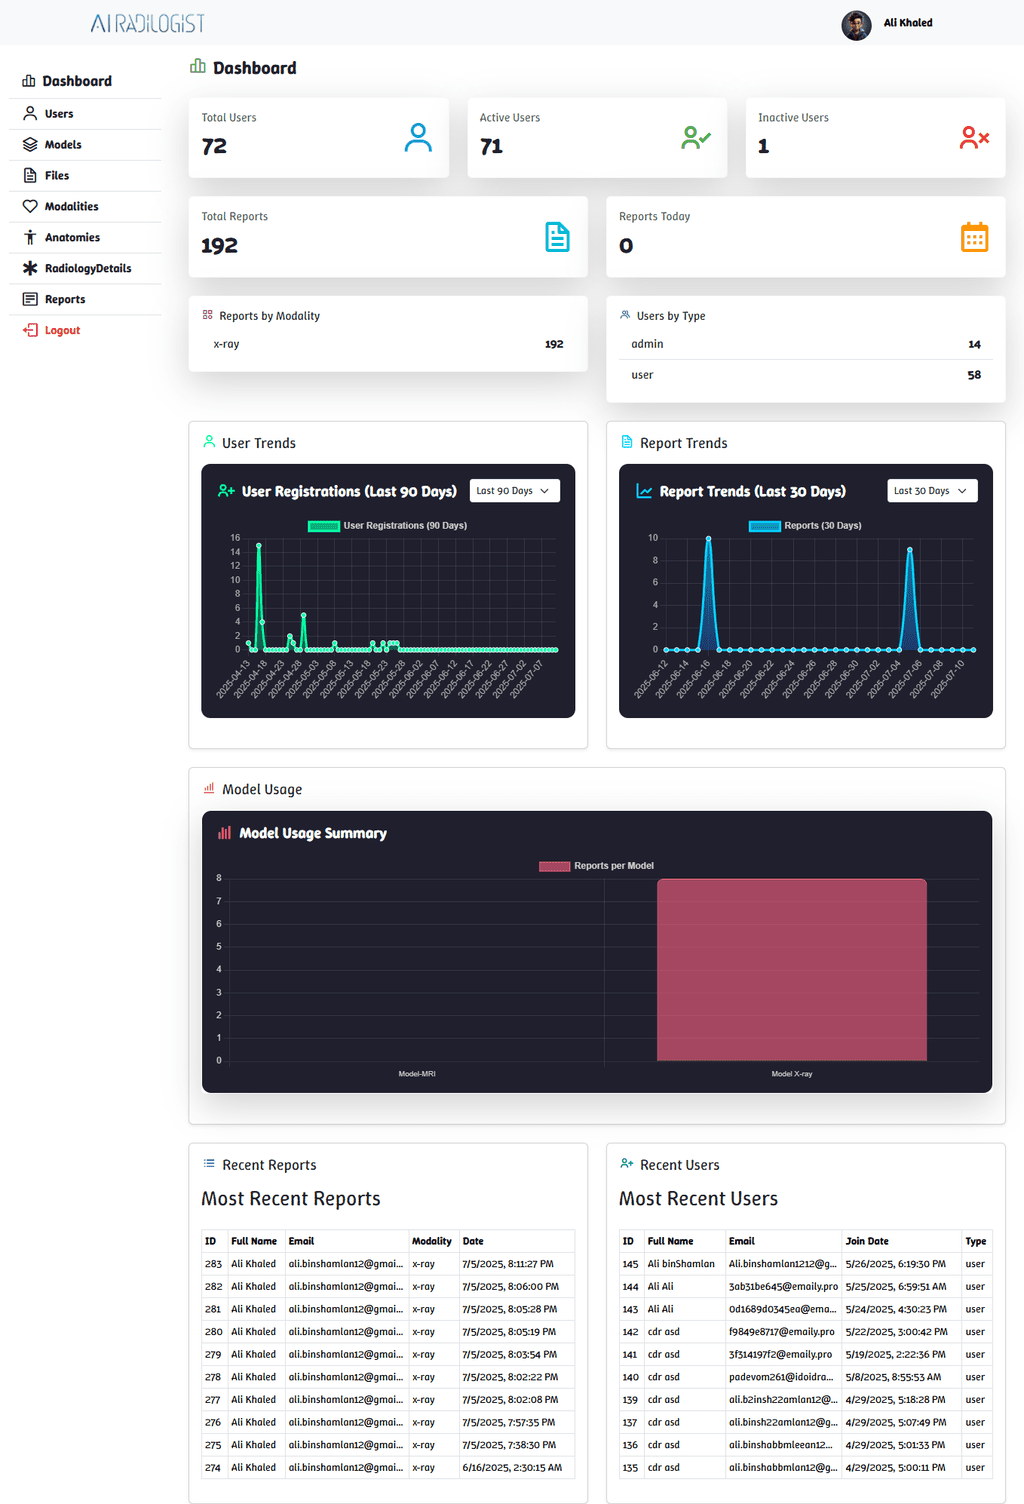Open the Last 30 Days dropdown
1024x1504 pixels.
click(x=932, y=491)
